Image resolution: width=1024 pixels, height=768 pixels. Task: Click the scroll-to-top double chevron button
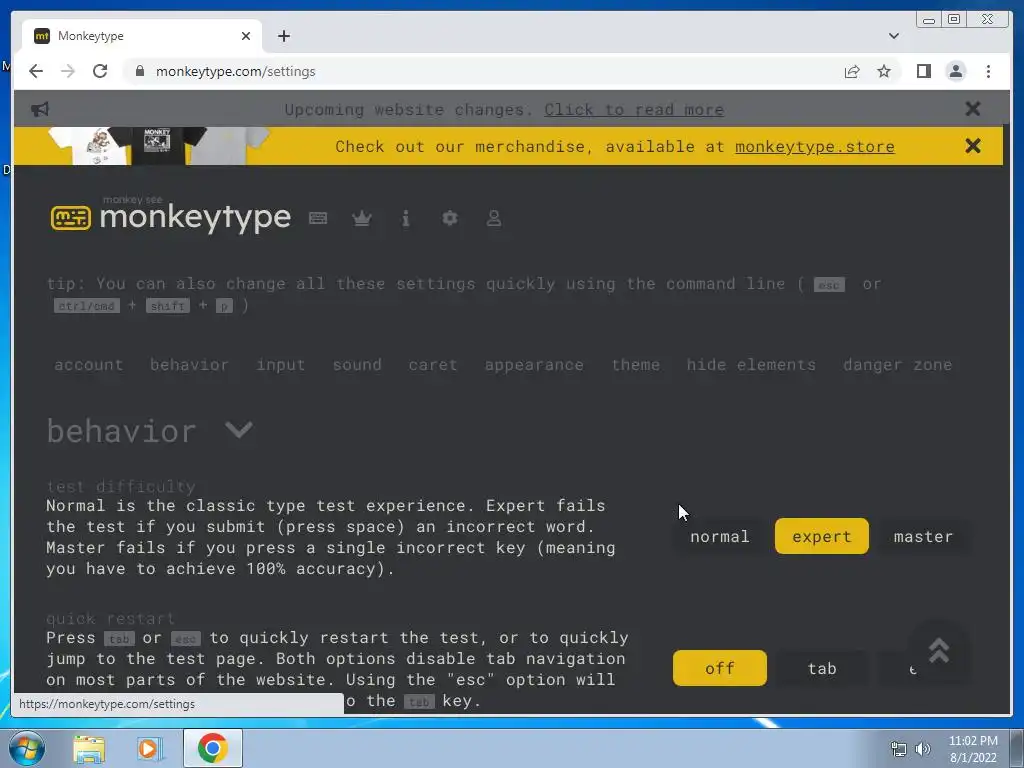938,650
